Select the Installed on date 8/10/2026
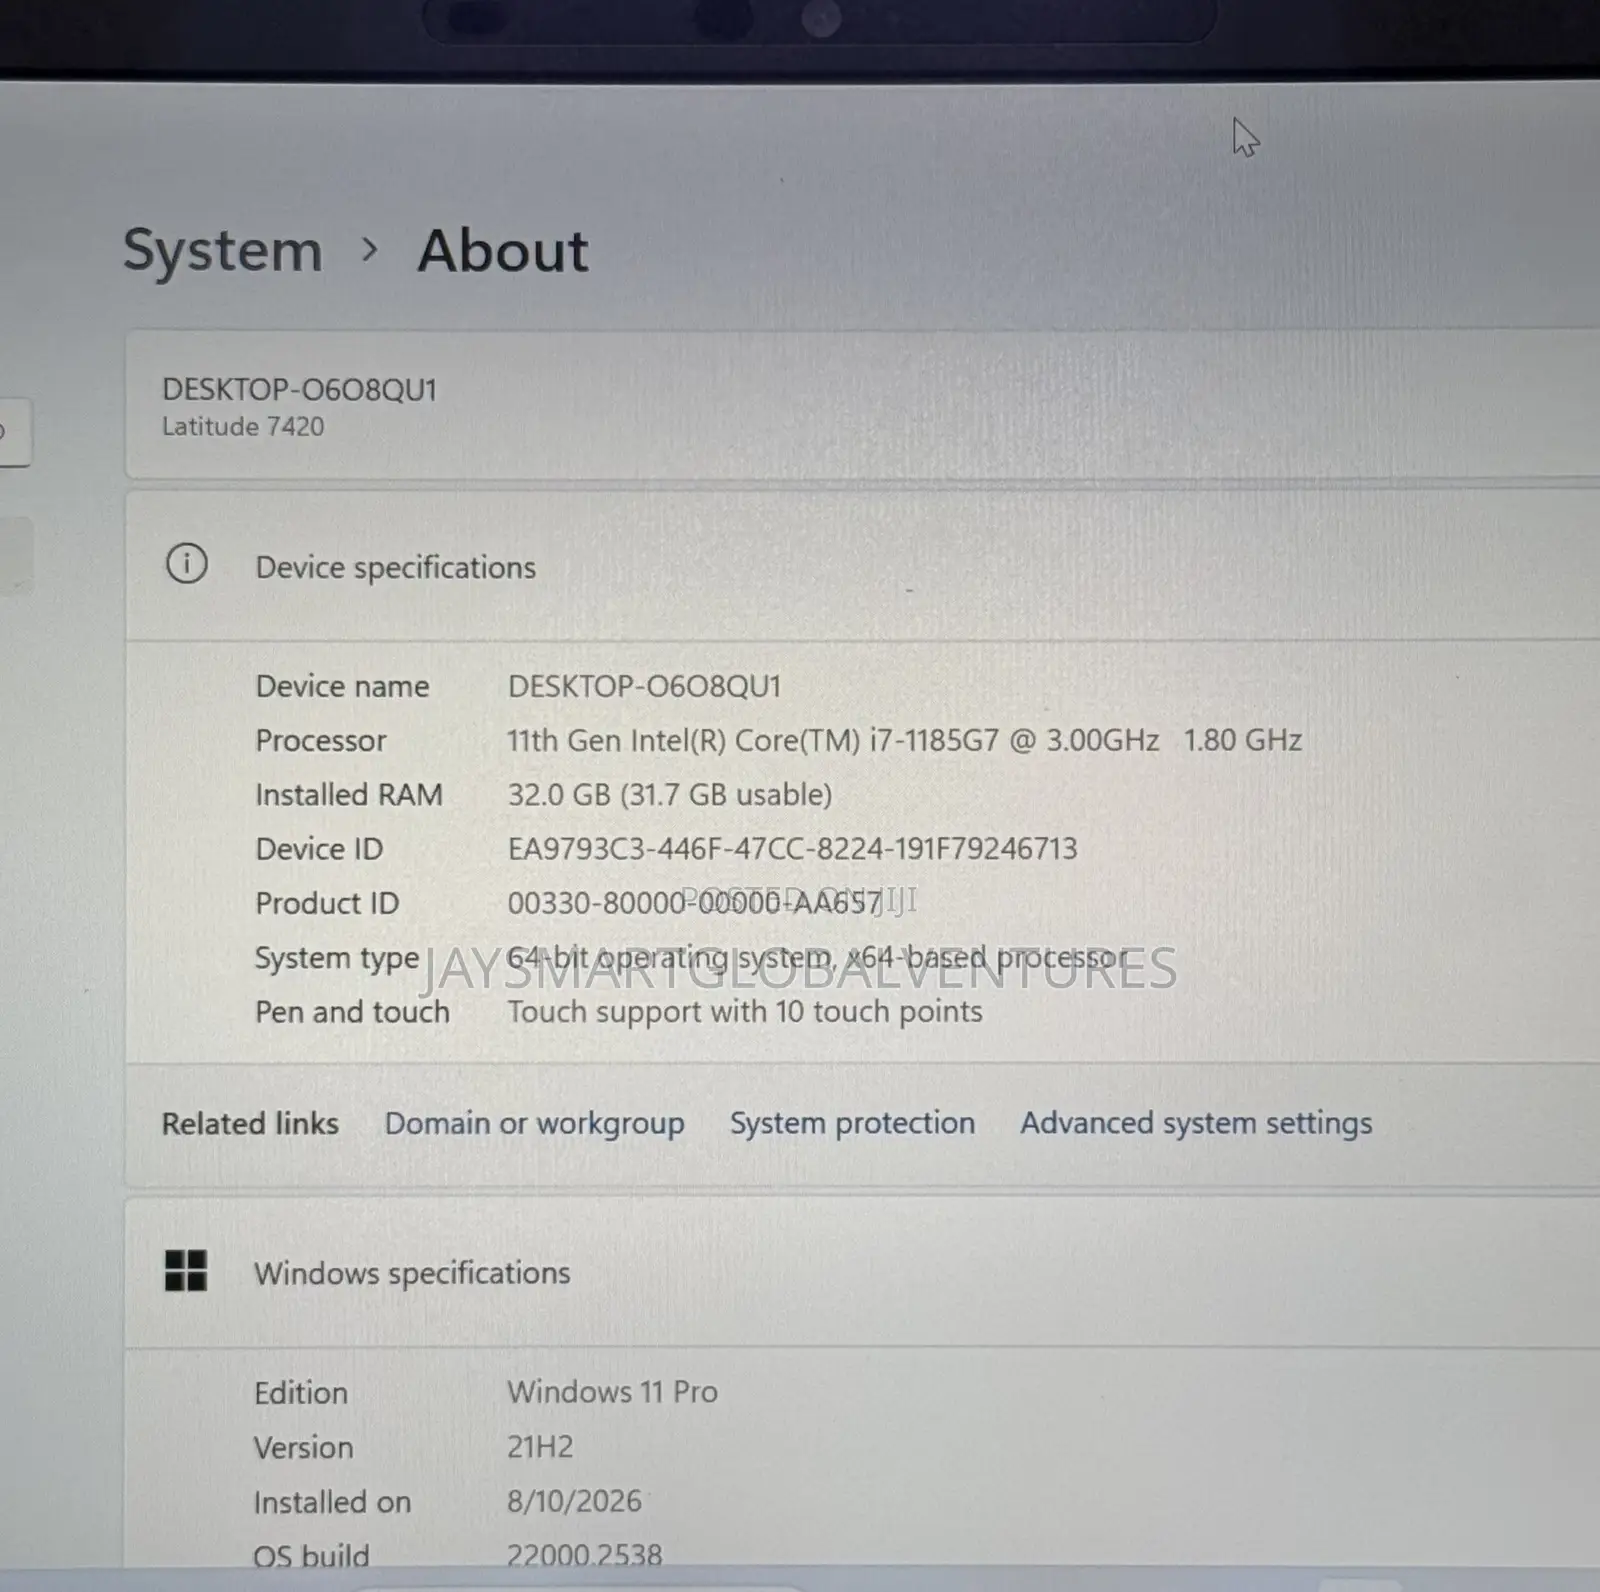Image resolution: width=1600 pixels, height=1592 pixels. [574, 1501]
